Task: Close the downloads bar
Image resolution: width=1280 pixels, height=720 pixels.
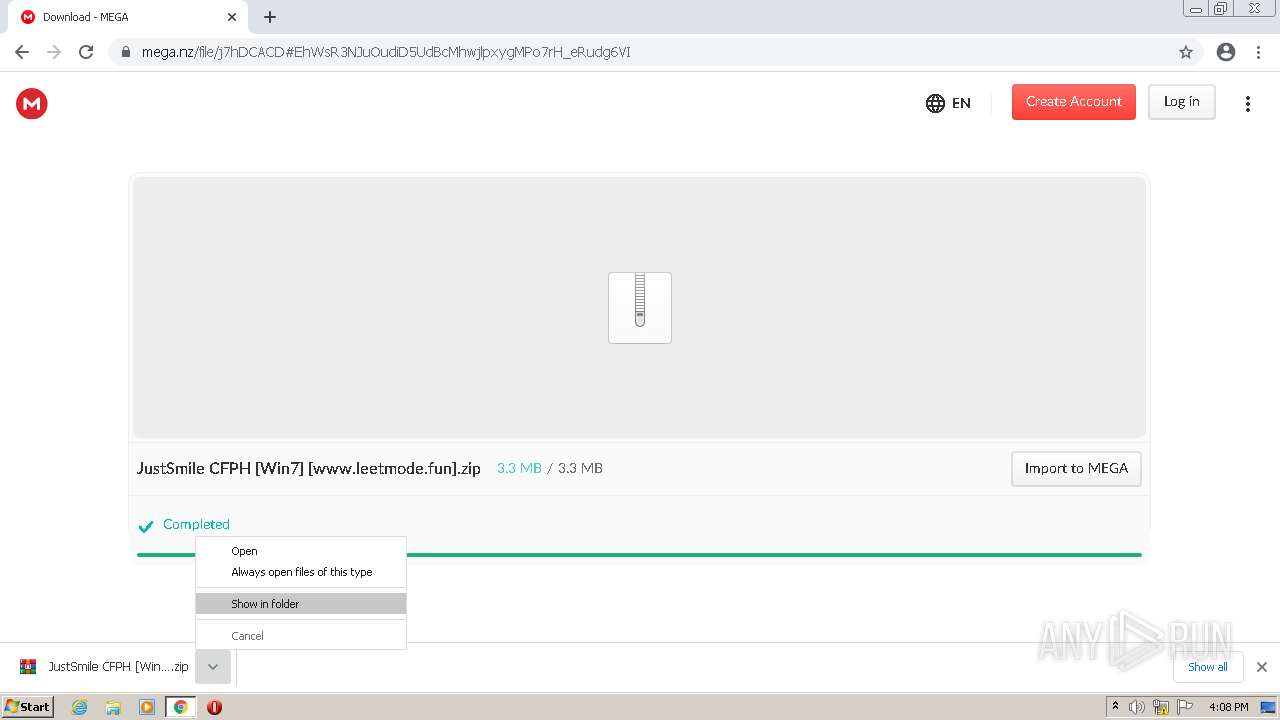Action: pyautogui.click(x=1262, y=667)
